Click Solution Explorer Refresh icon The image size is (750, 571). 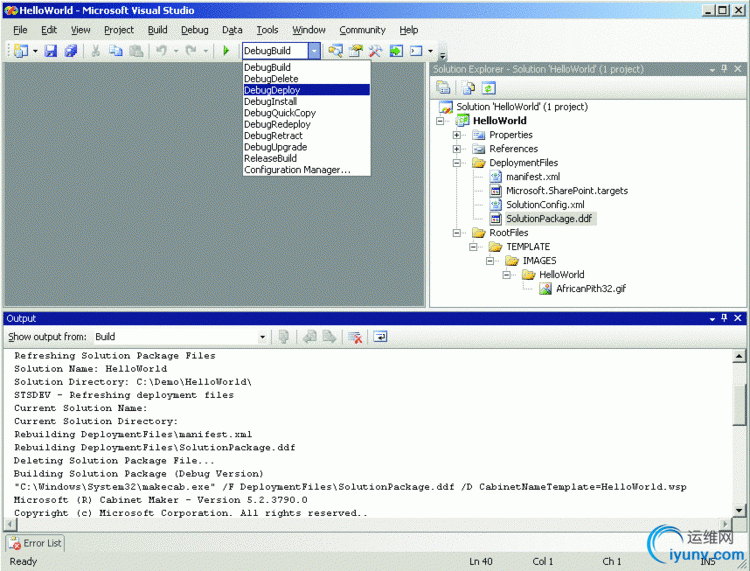(488, 88)
